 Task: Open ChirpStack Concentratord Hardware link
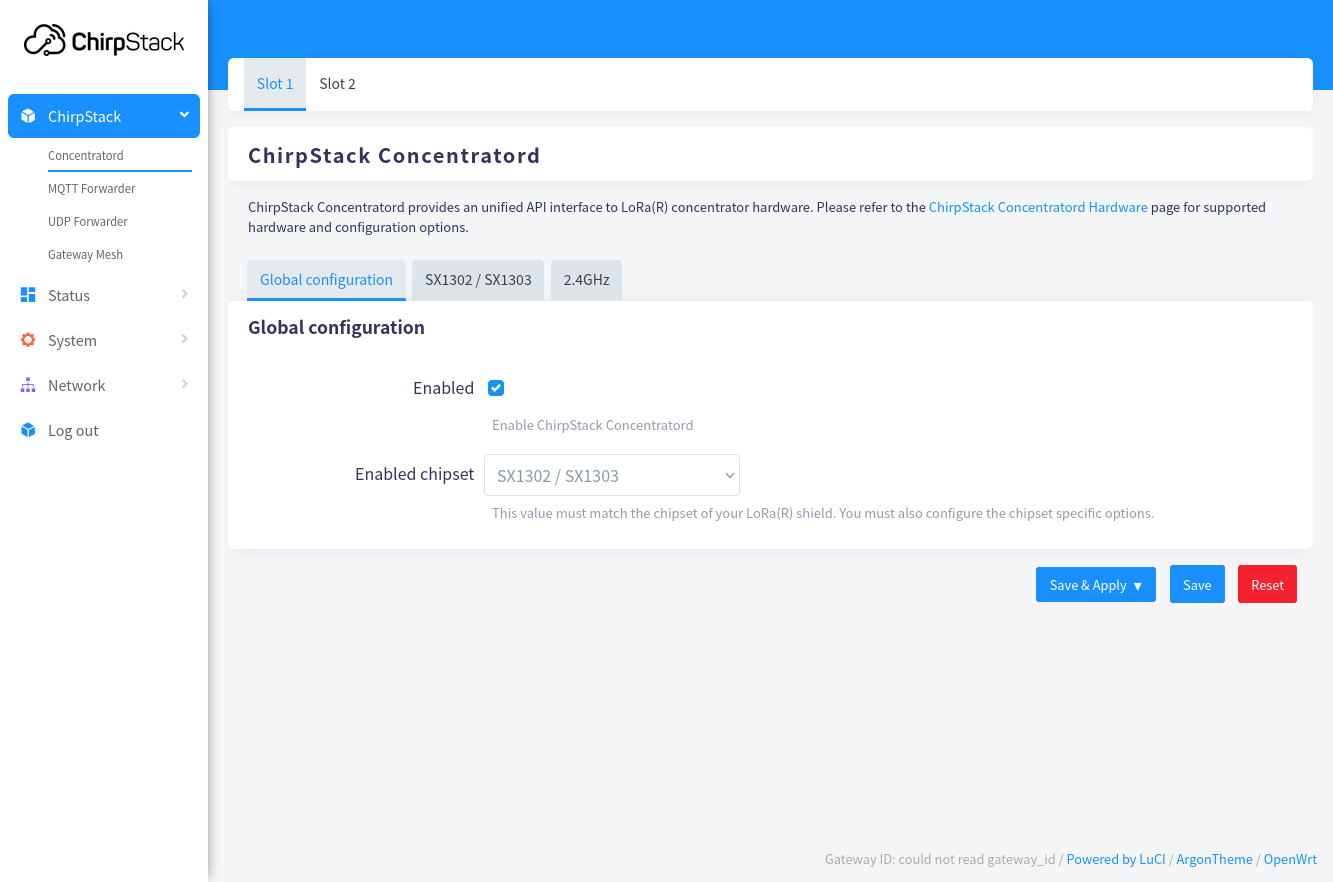tap(1038, 207)
